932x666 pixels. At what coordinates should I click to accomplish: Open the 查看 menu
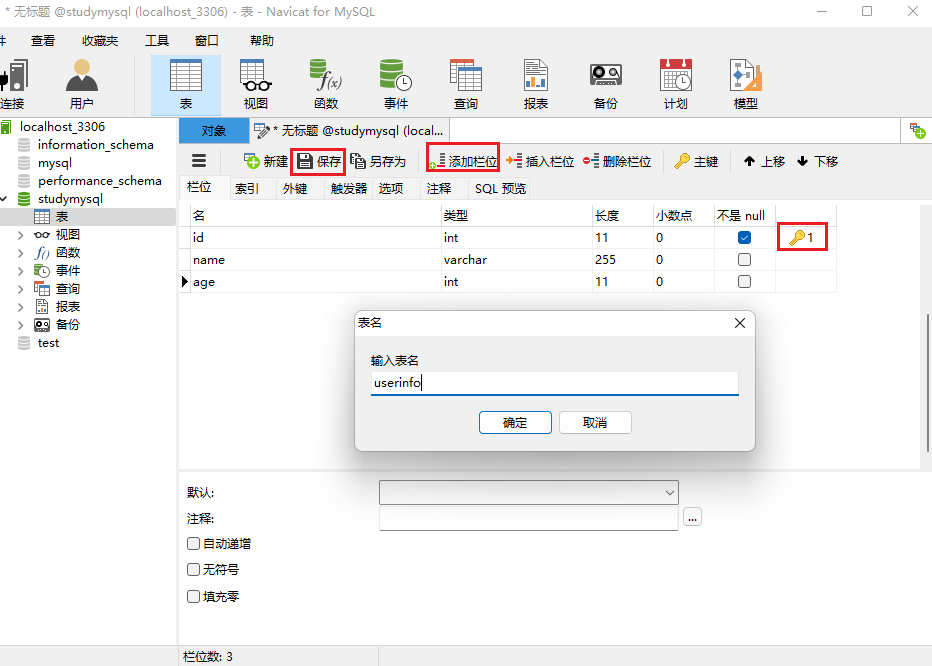click(x=43, y=40)
